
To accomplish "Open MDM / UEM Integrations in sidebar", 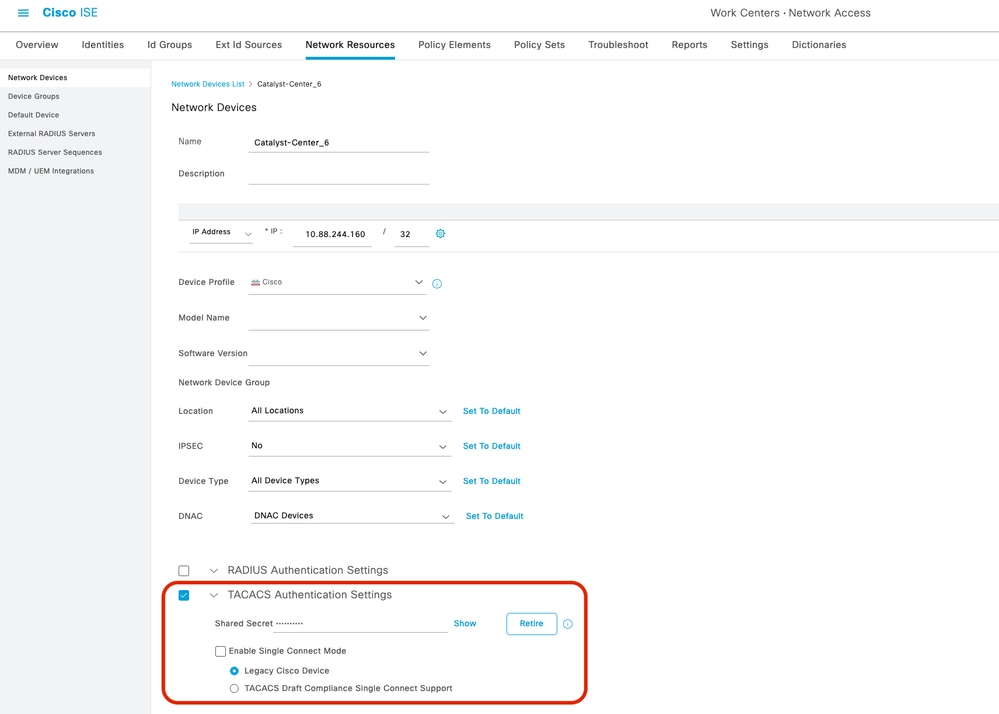I will 51,171.
